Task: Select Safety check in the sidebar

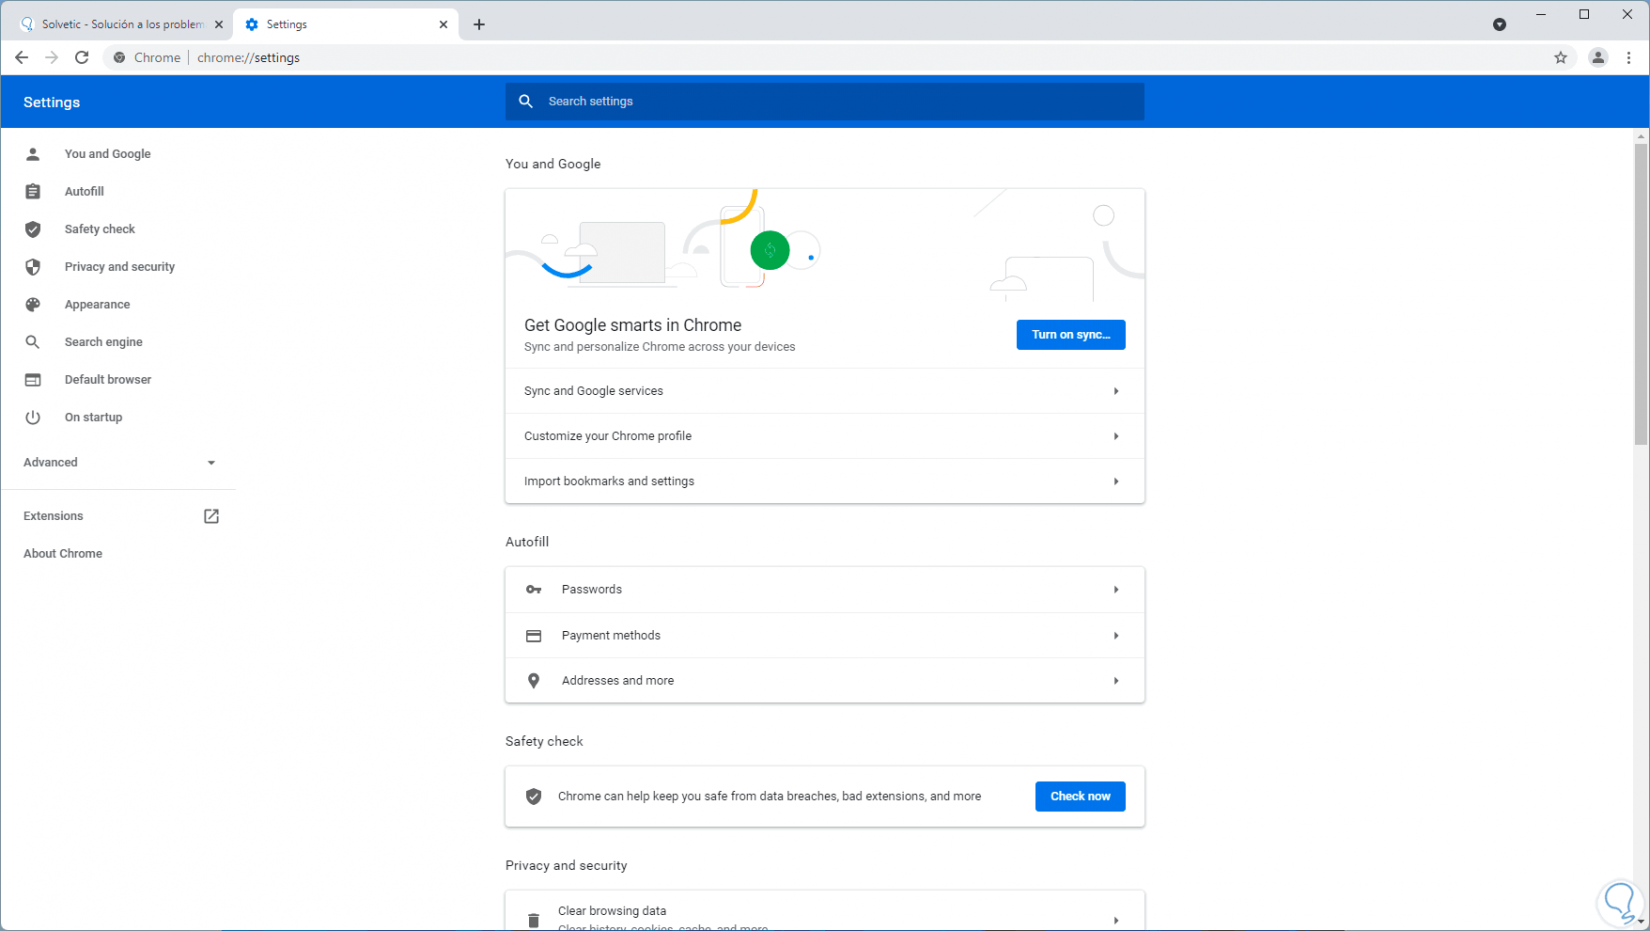Action: [100, 229]
